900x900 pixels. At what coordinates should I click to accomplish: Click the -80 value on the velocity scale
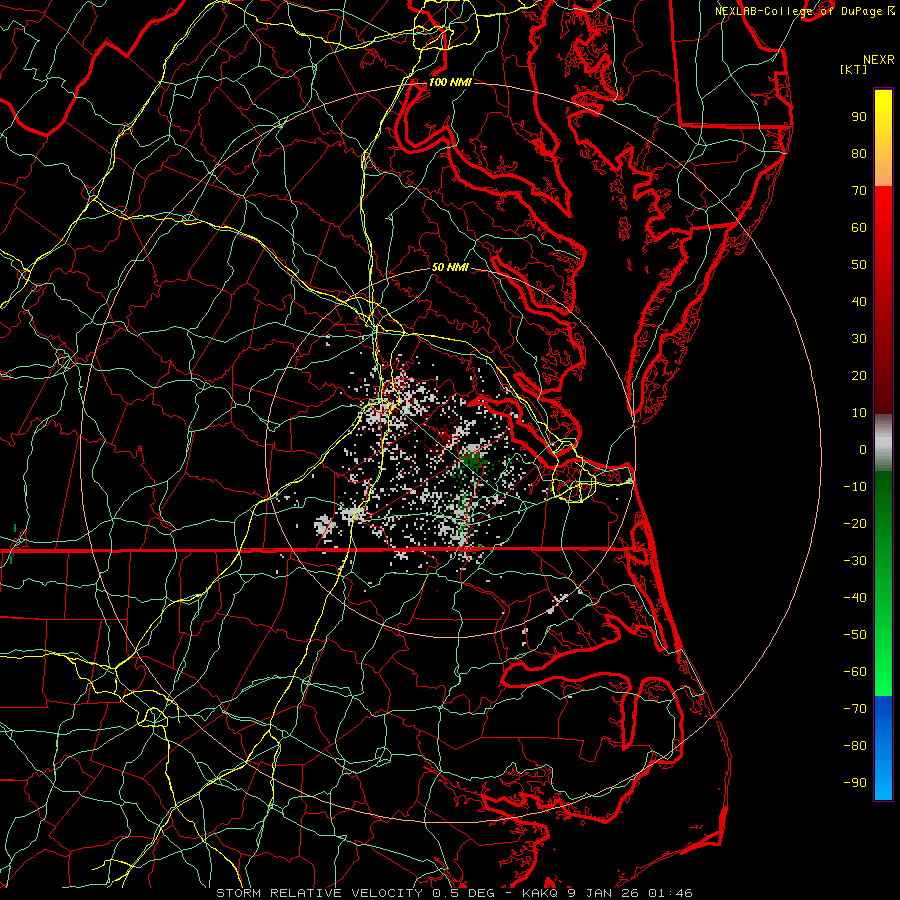tap(855, 746)
